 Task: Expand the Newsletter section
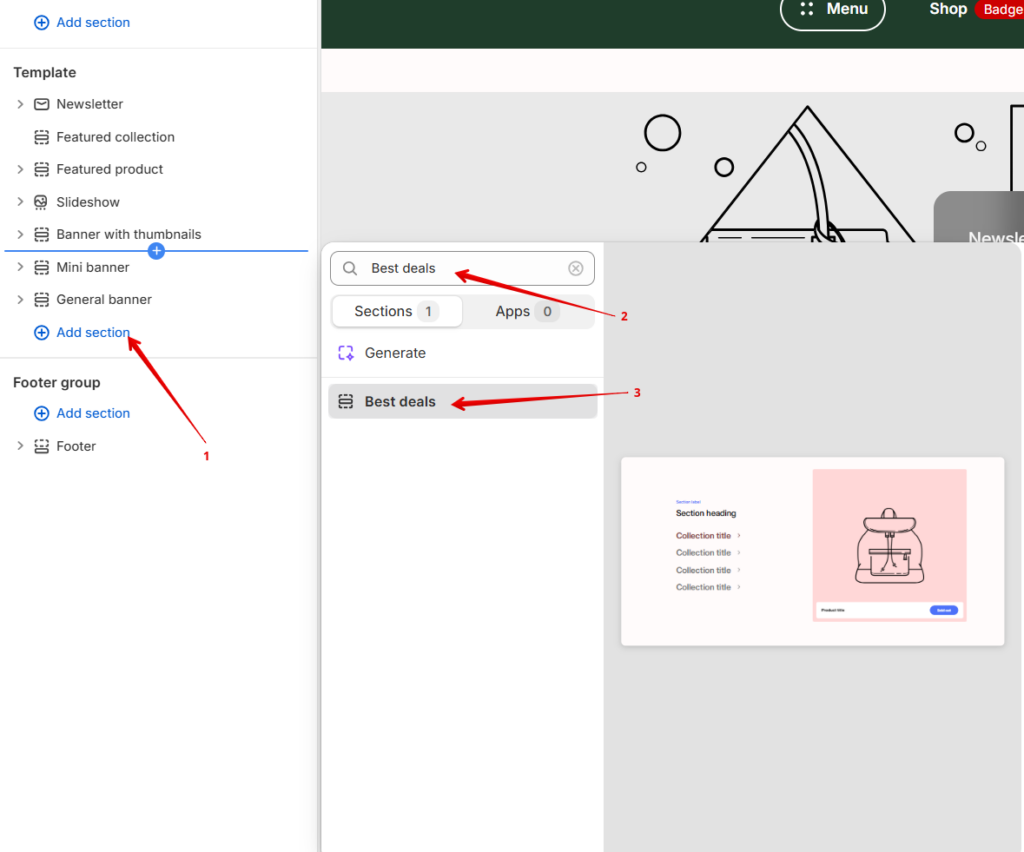(20, 104)
